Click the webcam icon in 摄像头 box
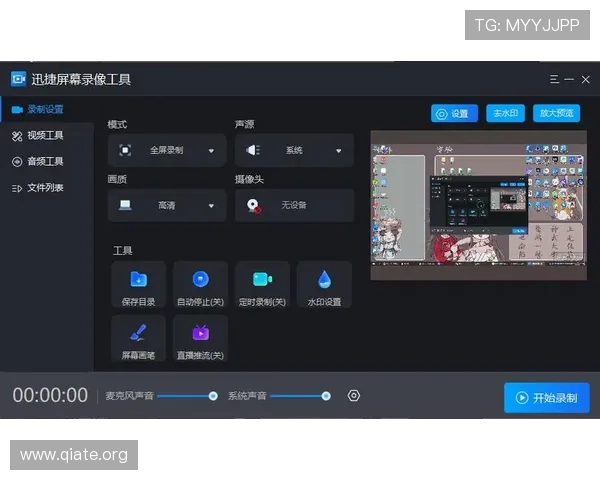 point(253,206)
